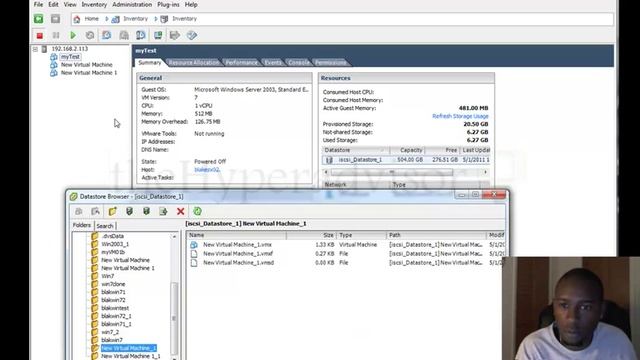
Task: Select the Folders tab in Datastore Browser
Action: coord(82,225)
